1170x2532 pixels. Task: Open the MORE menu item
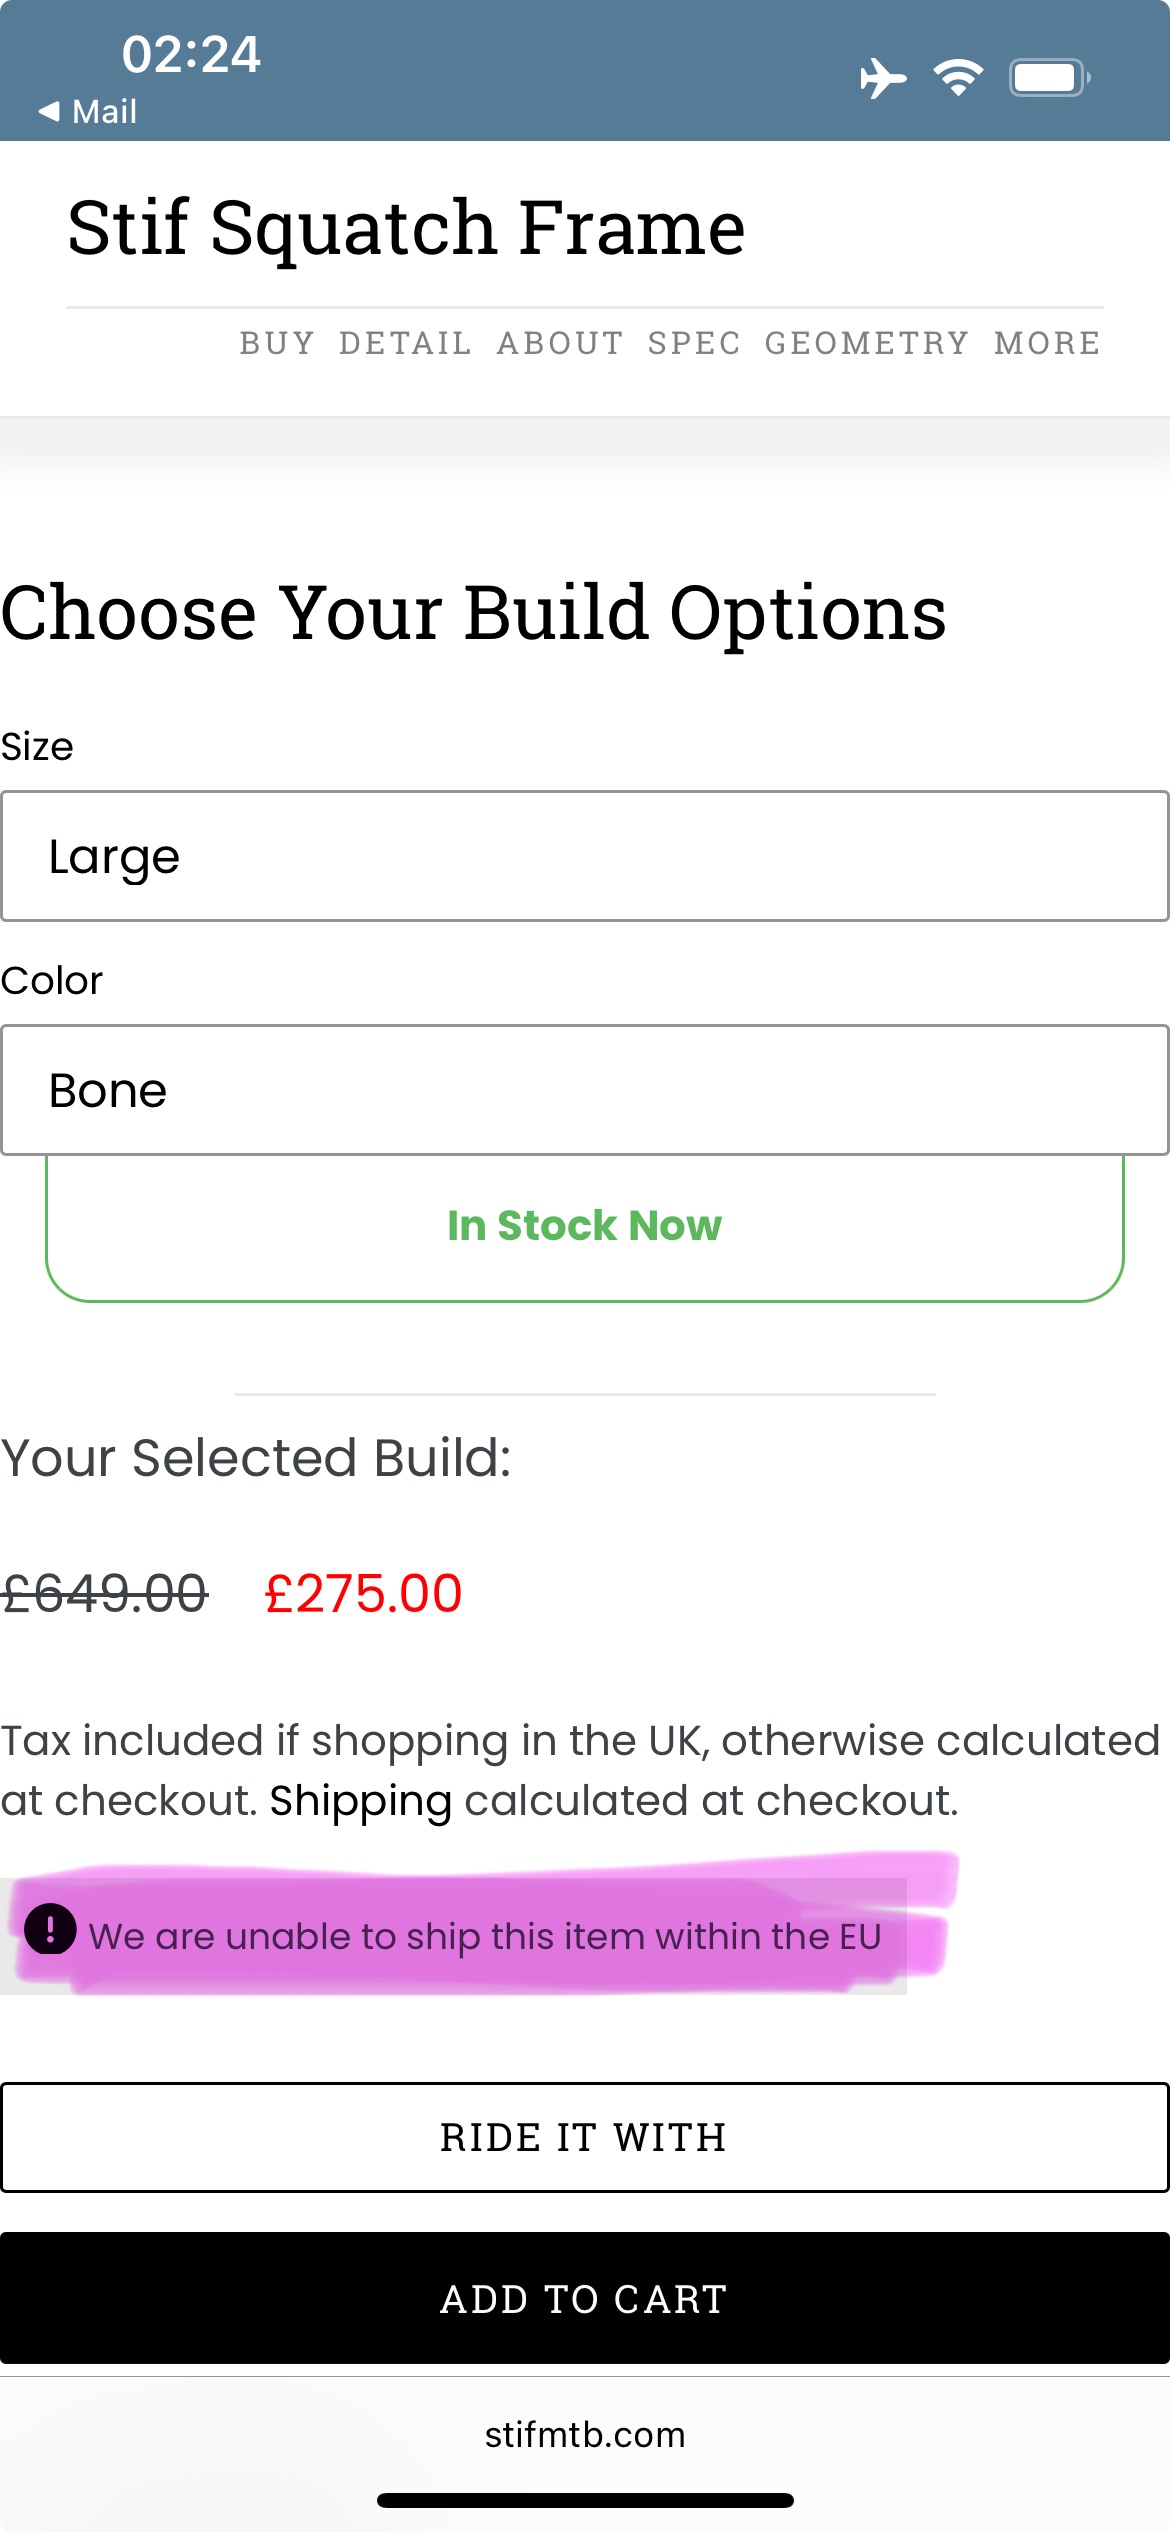(x=1047, y=343)
